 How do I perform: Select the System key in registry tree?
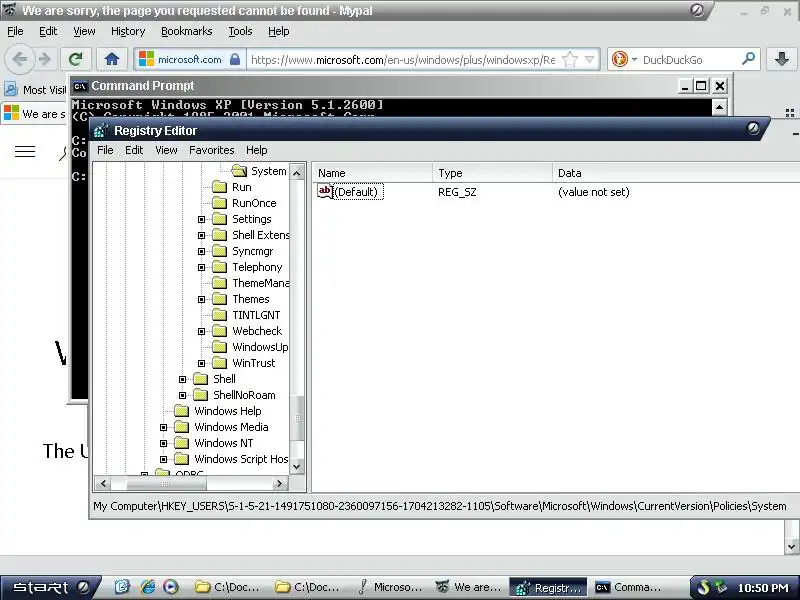point(259,171)
